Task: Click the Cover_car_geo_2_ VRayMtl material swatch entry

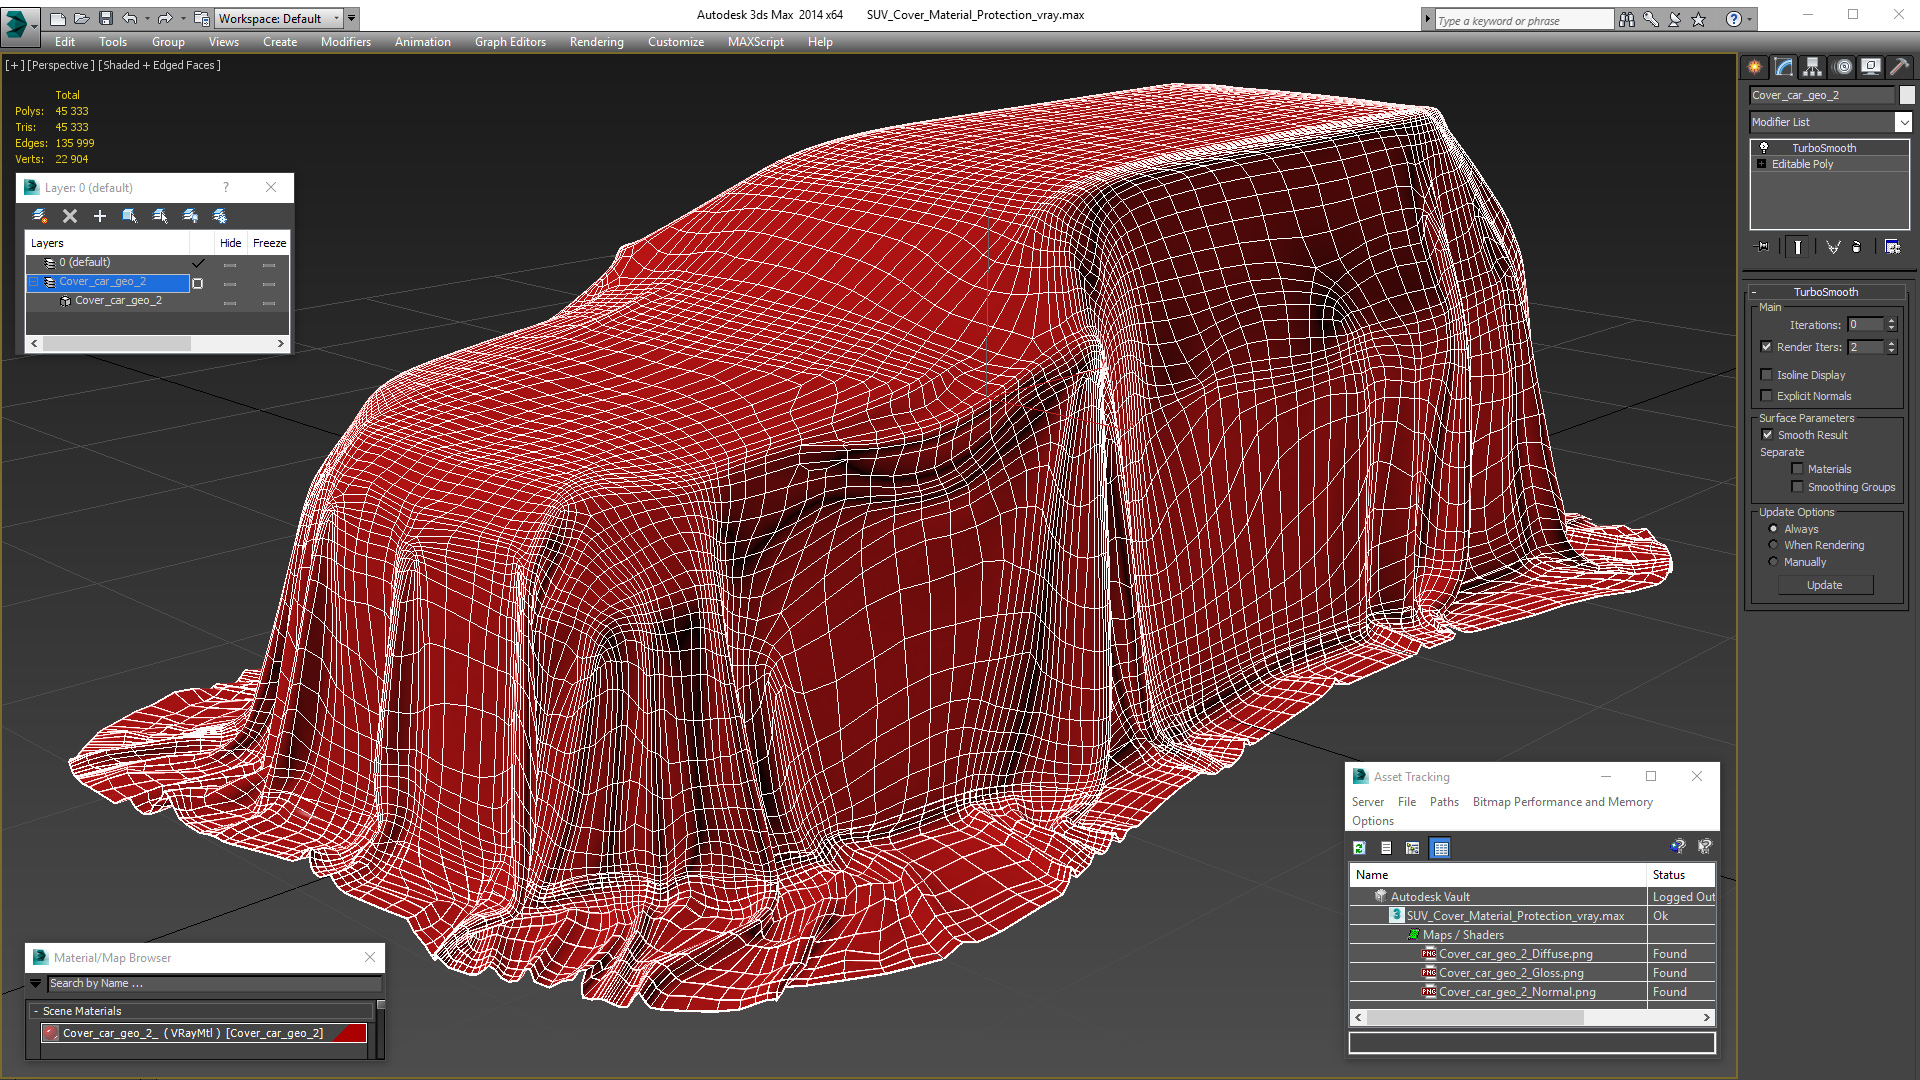Action: 204,1033
